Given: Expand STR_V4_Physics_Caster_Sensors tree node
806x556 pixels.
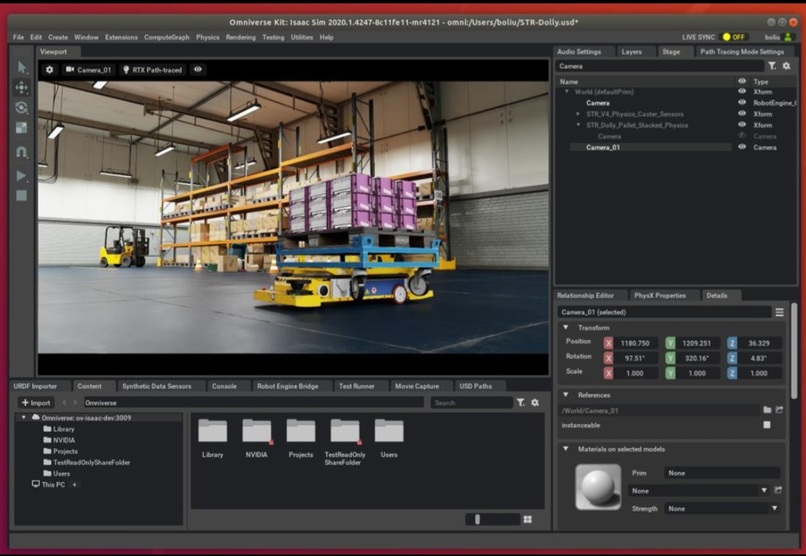Looking at the screenshot, I should click(x=578, y=114).
